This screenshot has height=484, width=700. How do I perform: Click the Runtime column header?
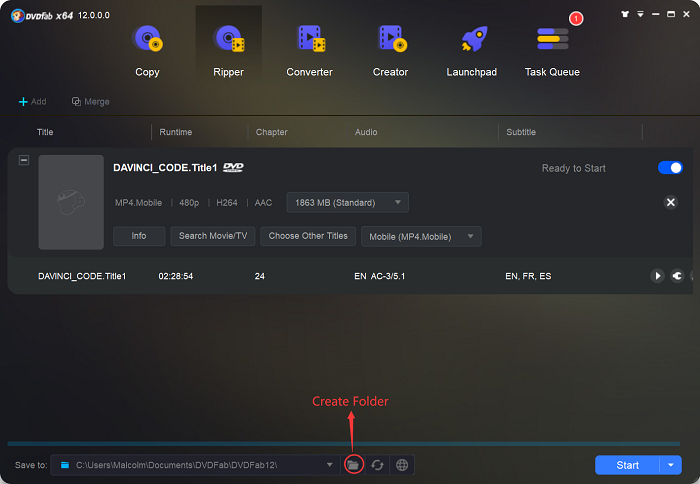click(176, 132)
